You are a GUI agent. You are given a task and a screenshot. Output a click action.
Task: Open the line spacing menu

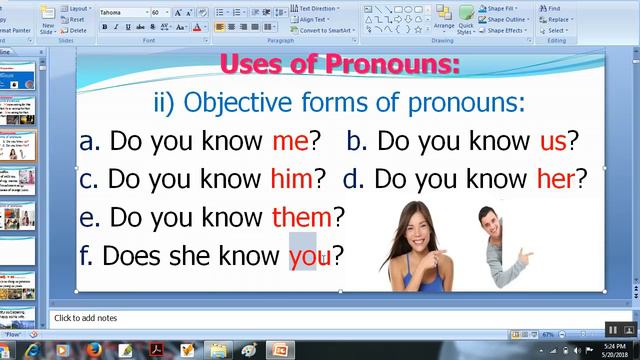pyautogui.click(x=280, y=13)
